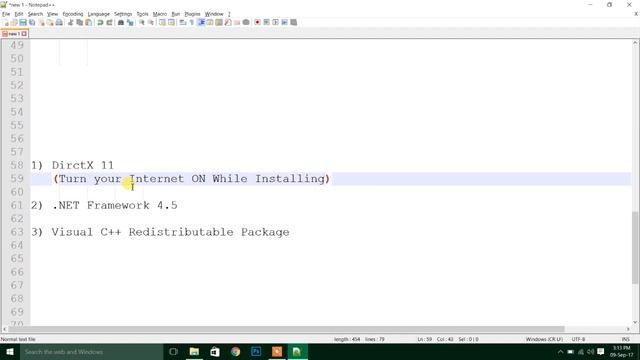Open the user defined language dialog icon

tap(210, 22)
